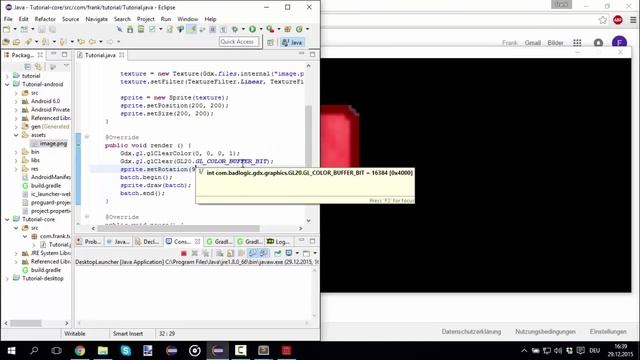Open dropdown arrow next to Run button
Viewport: 640px width, 360px height.
tap(261, 29)
